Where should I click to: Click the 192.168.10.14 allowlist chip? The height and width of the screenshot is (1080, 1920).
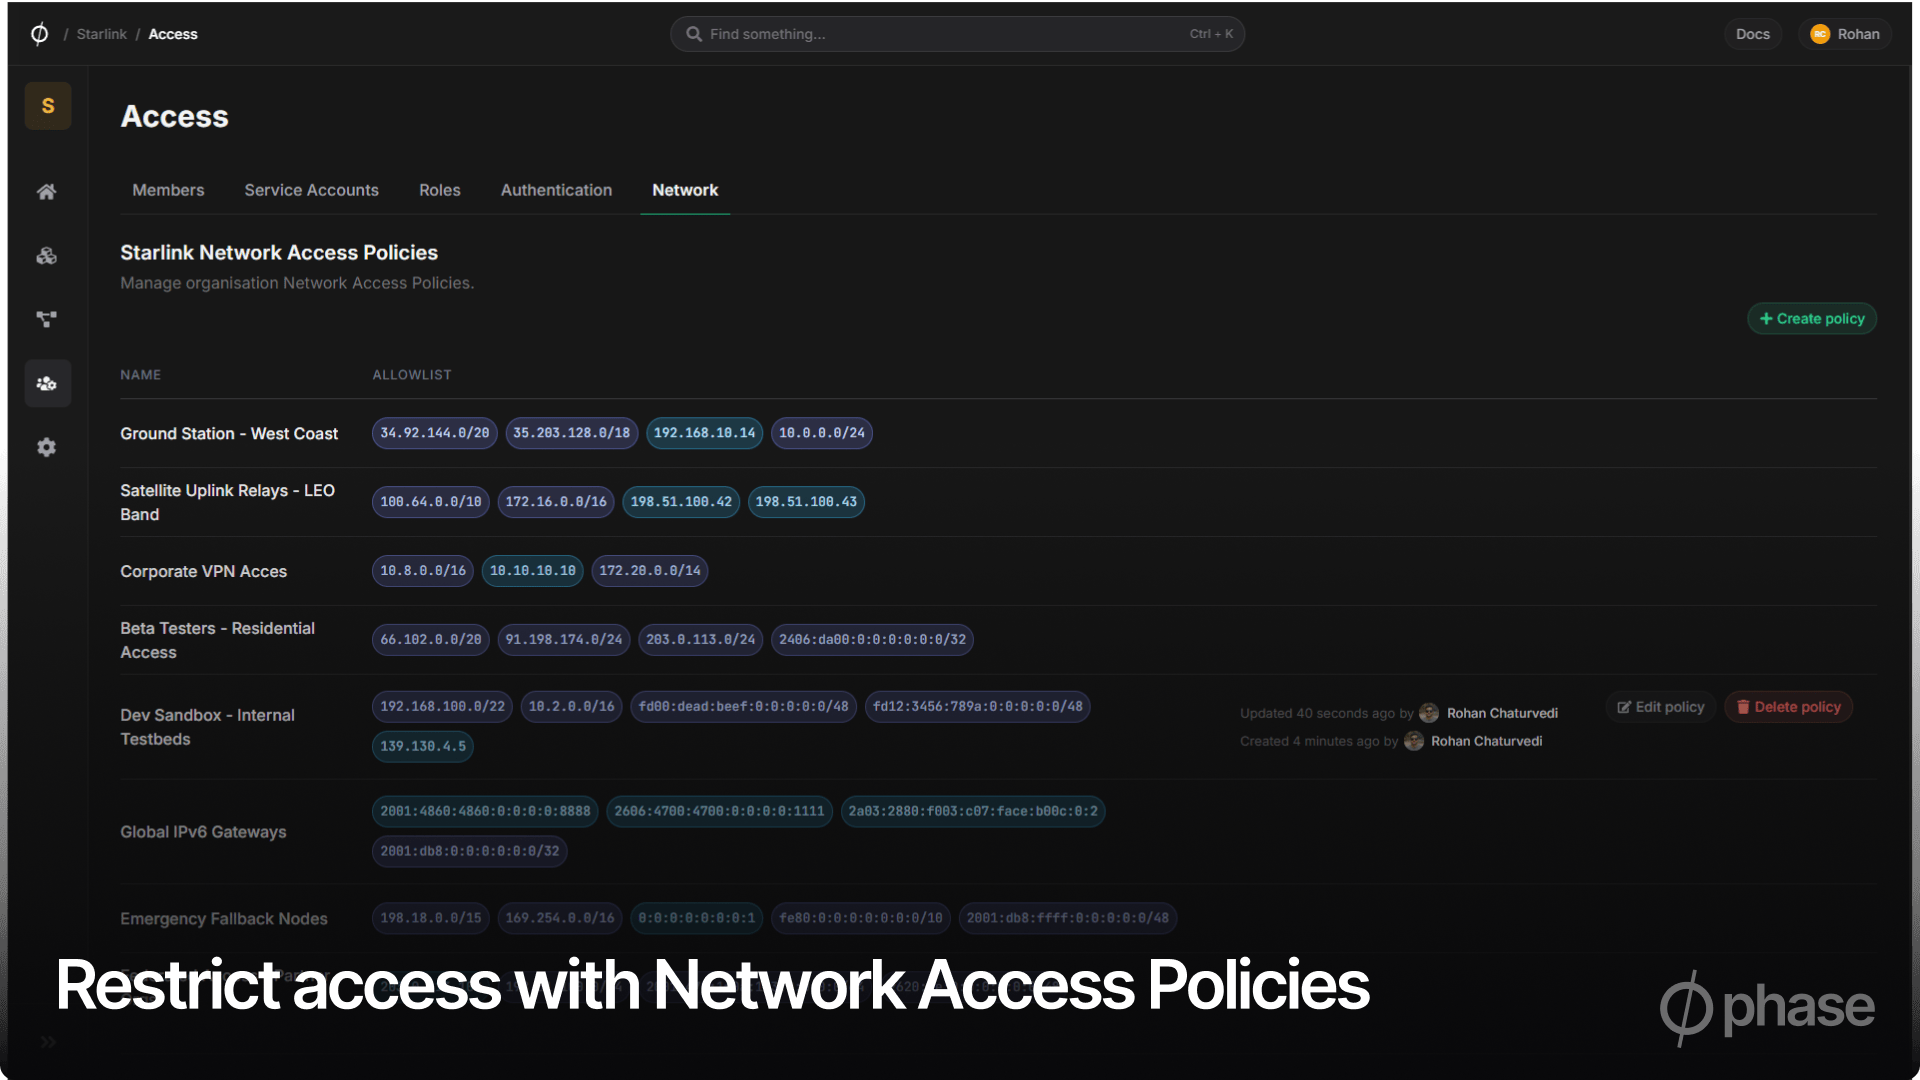click(705, 433)
